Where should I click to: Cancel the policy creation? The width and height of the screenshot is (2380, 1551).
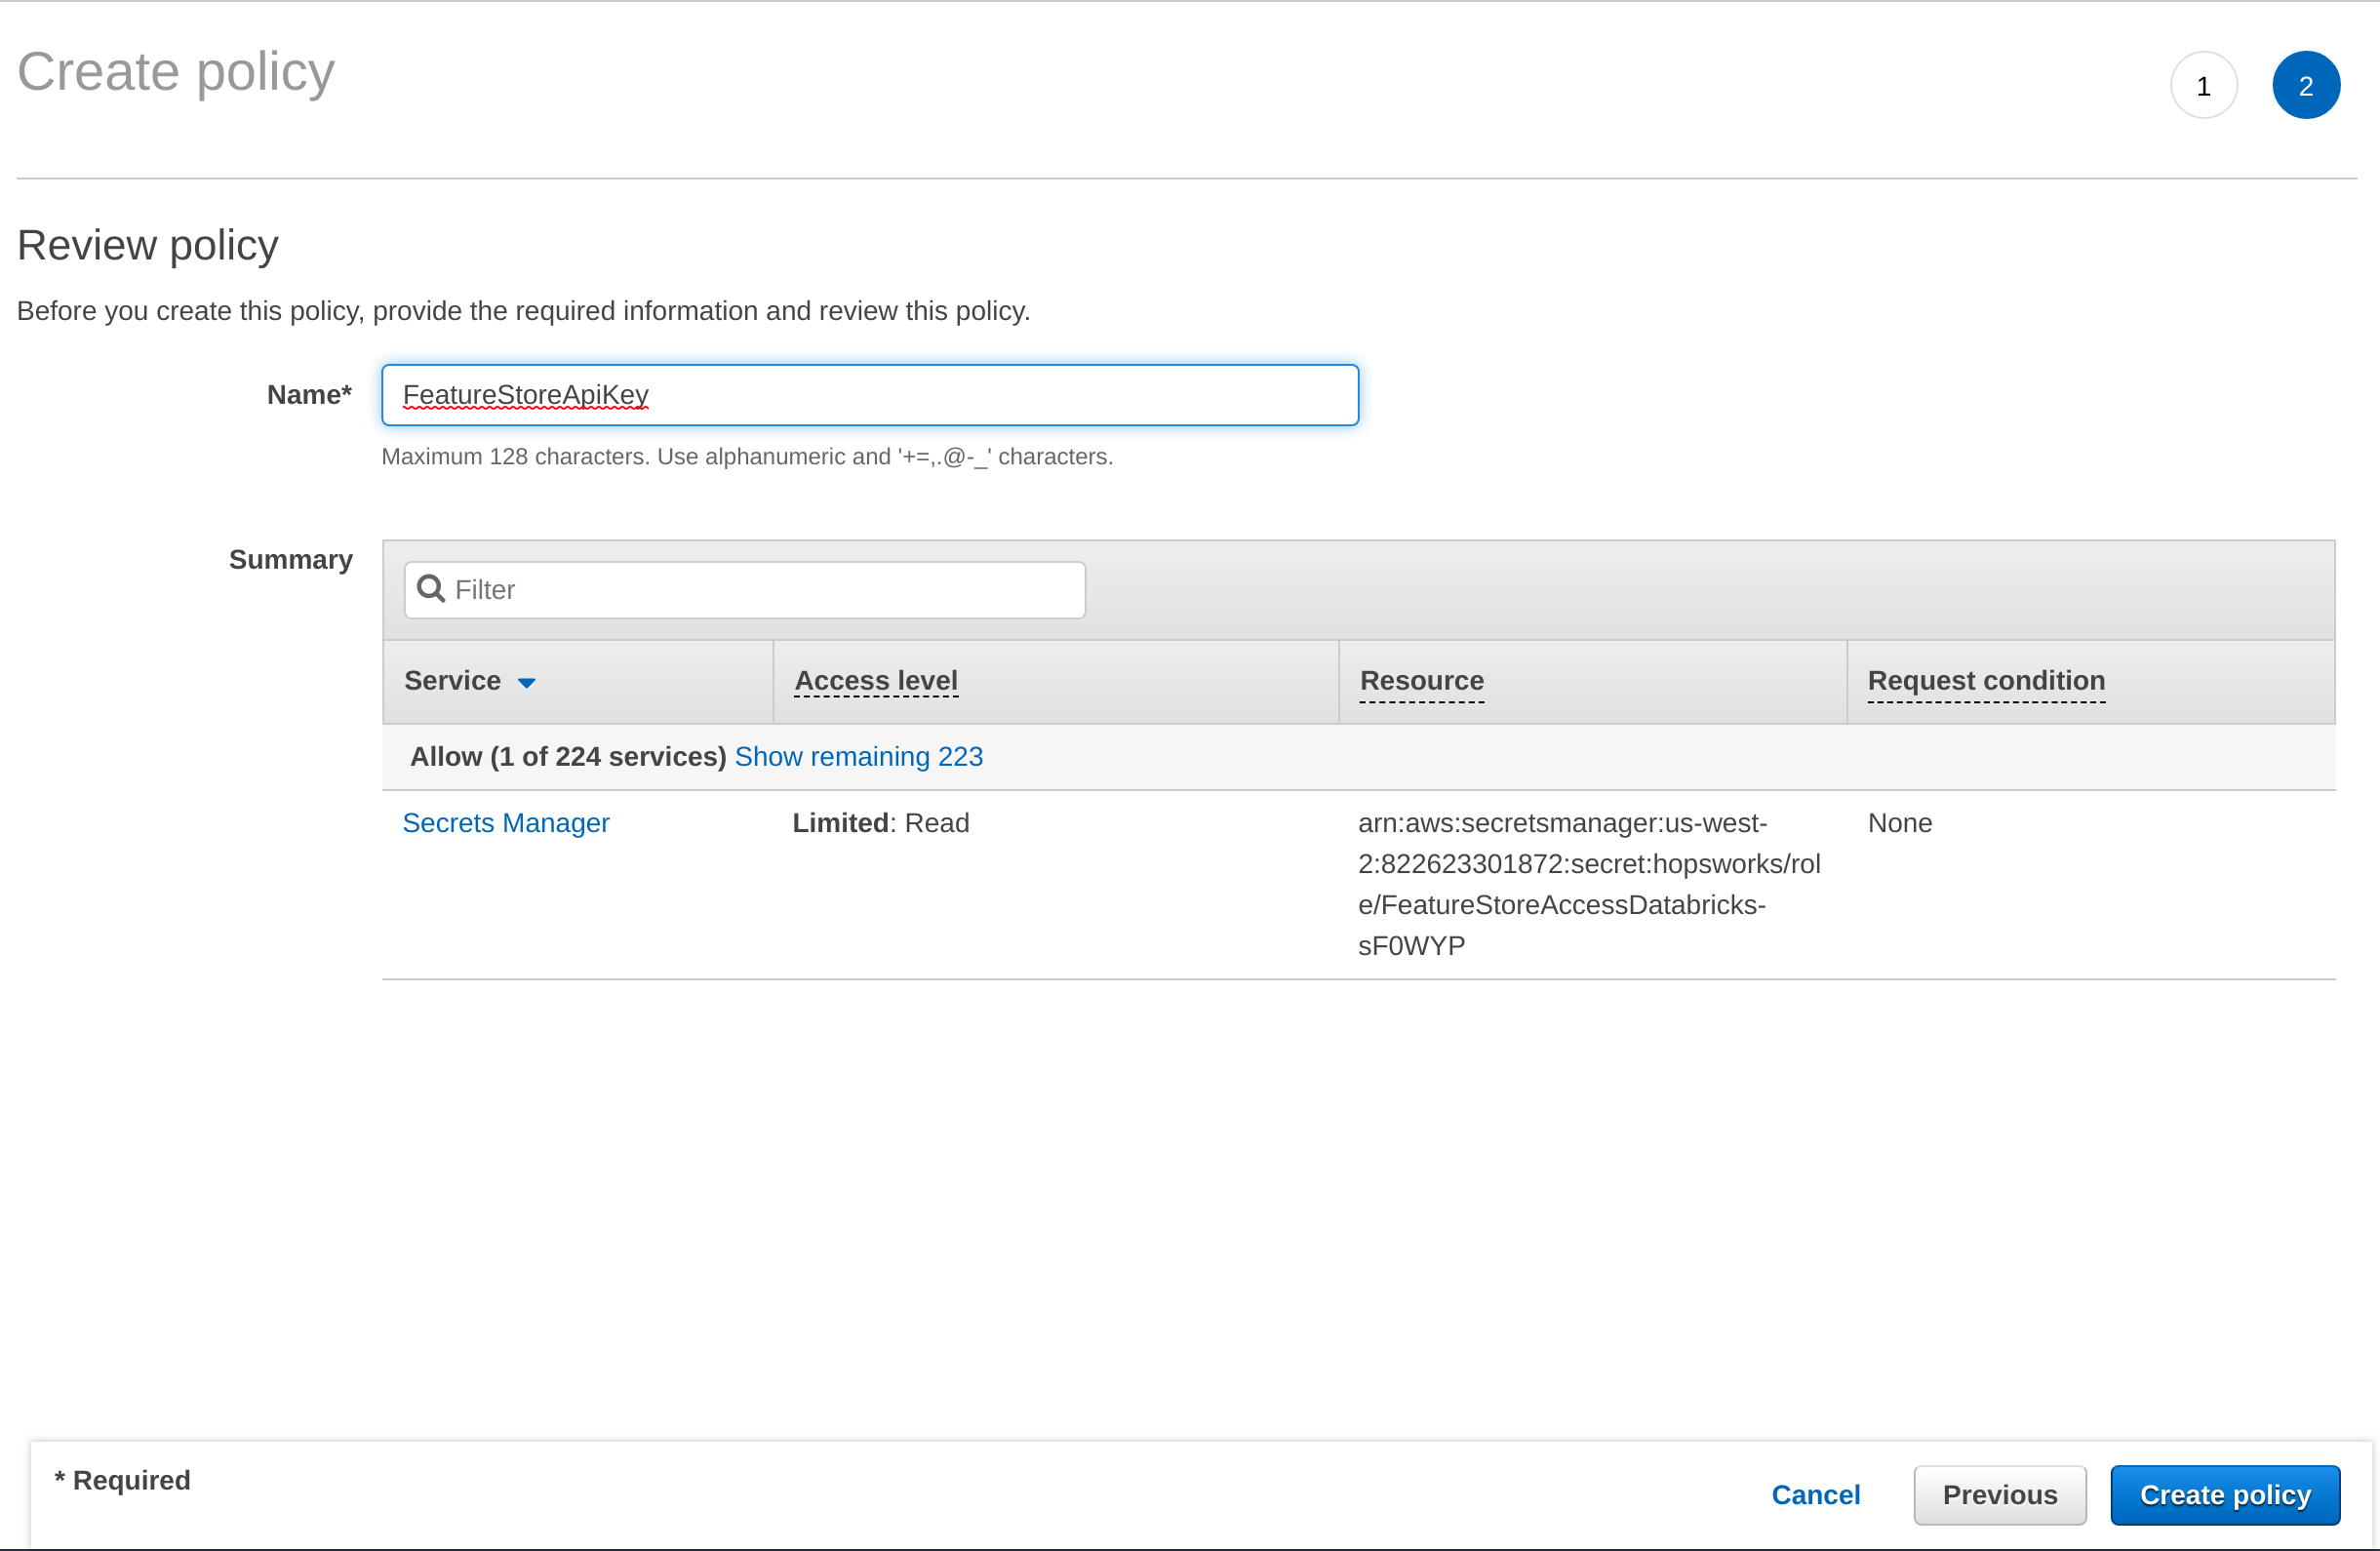click(1815, 1494)
